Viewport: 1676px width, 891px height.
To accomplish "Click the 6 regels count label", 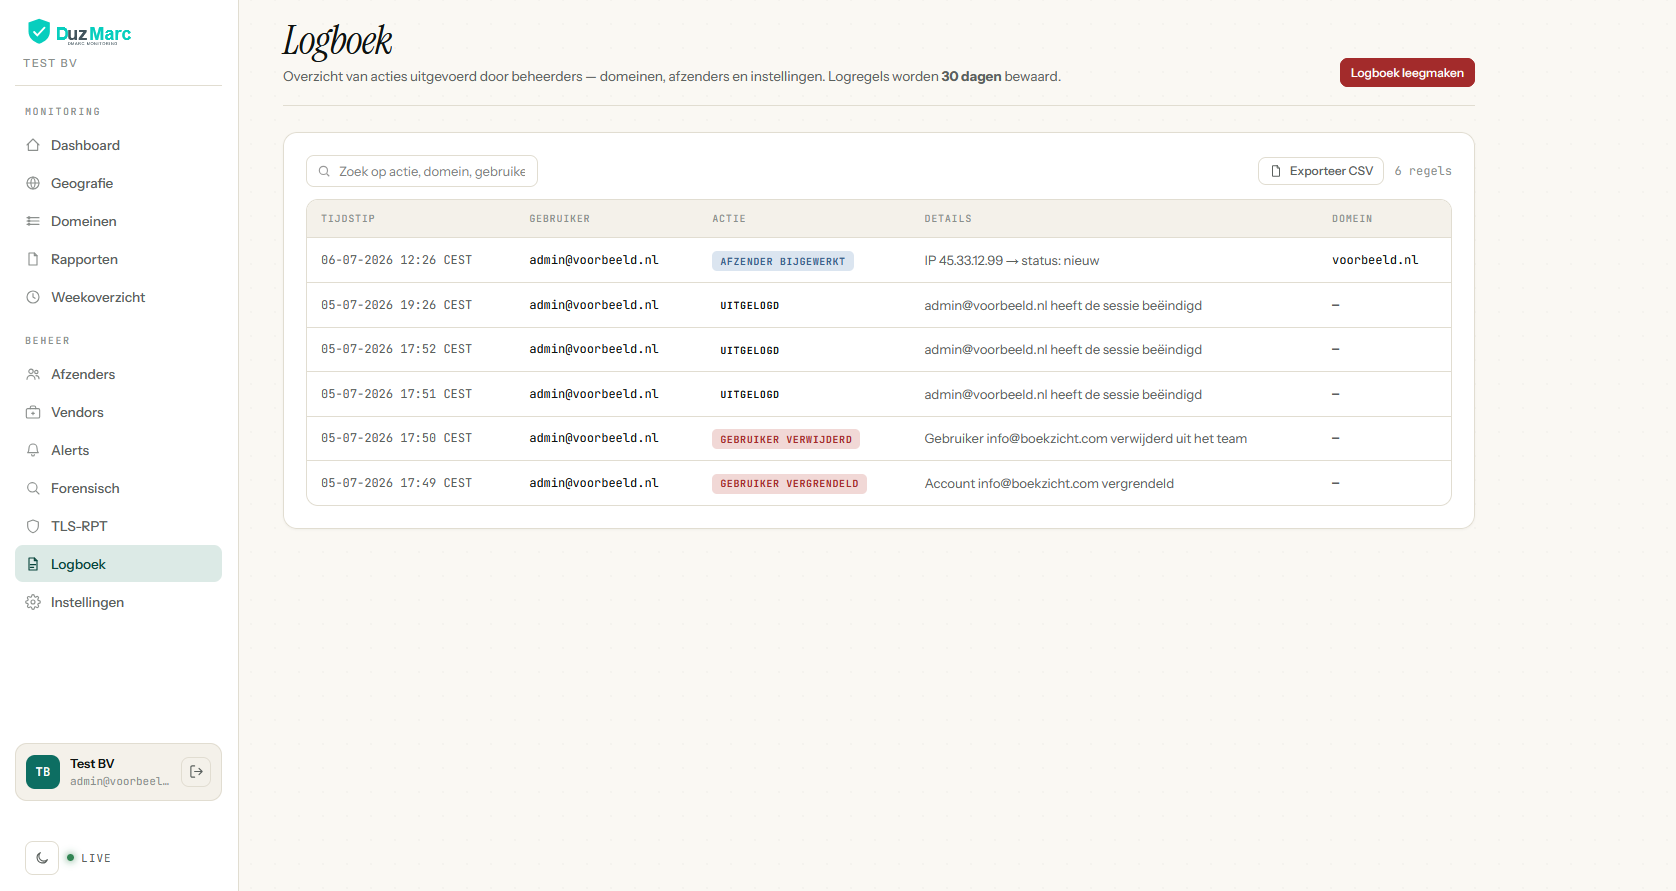I will click(1423, 171).
